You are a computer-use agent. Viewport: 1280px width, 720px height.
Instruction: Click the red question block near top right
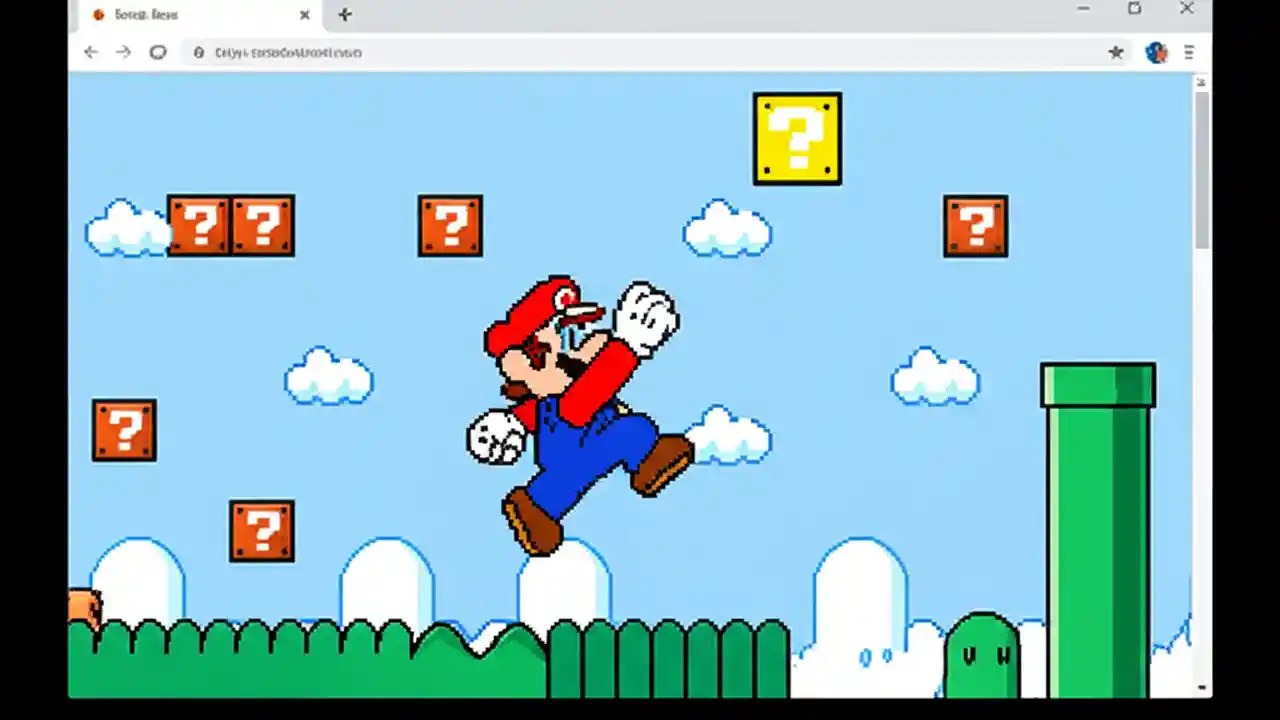tap(975, 225)
